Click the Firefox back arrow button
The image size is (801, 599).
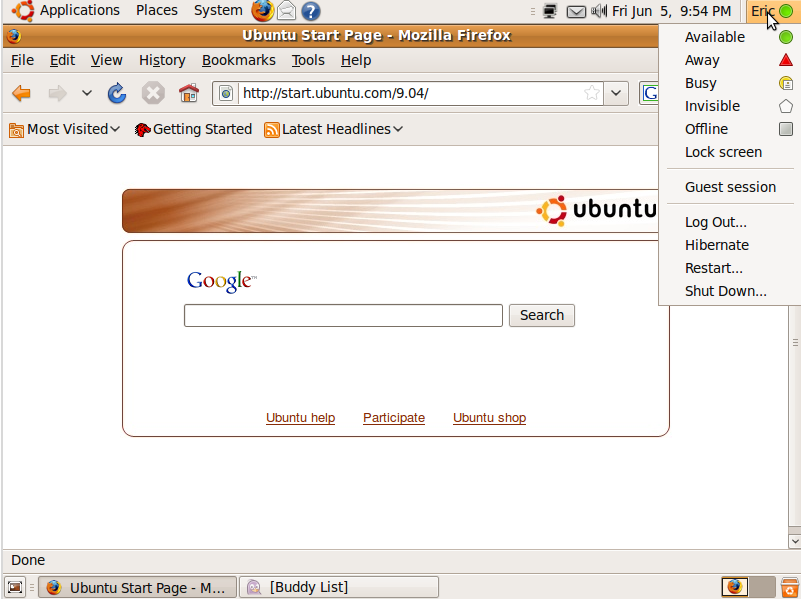(x=21, y=93)
